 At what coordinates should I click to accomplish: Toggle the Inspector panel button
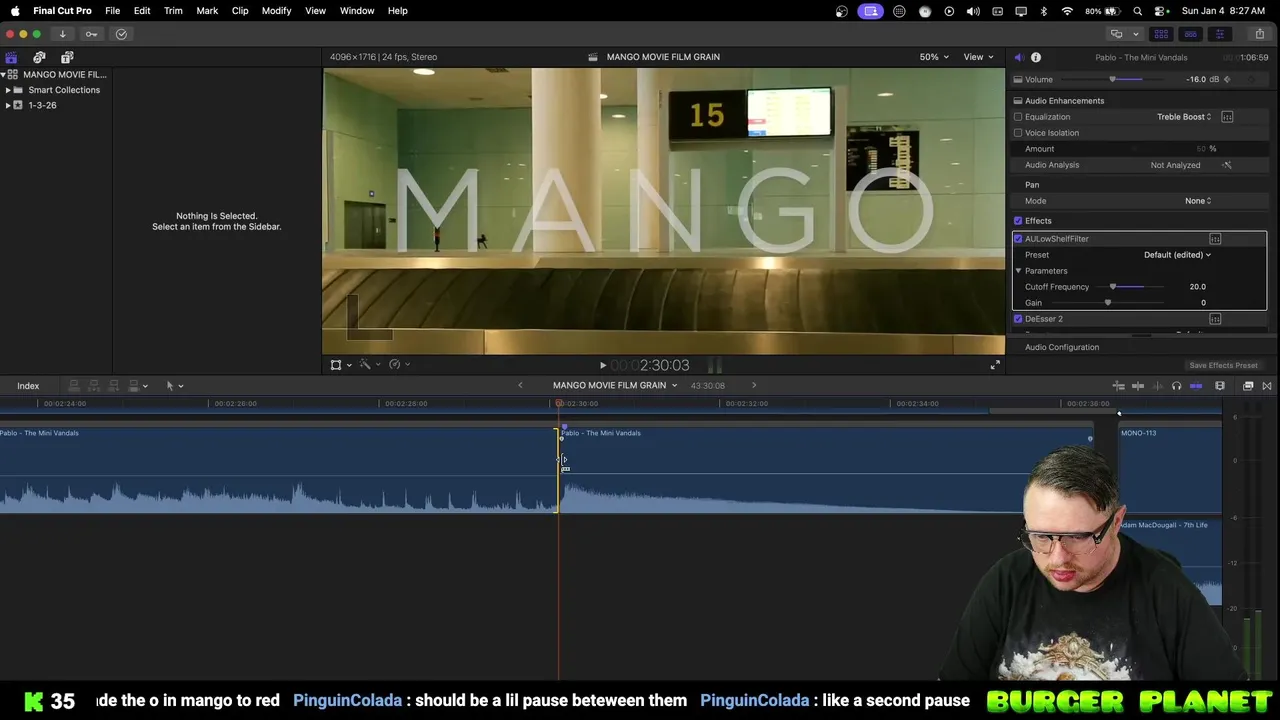pyautogui.click(x=1219, y=34)
